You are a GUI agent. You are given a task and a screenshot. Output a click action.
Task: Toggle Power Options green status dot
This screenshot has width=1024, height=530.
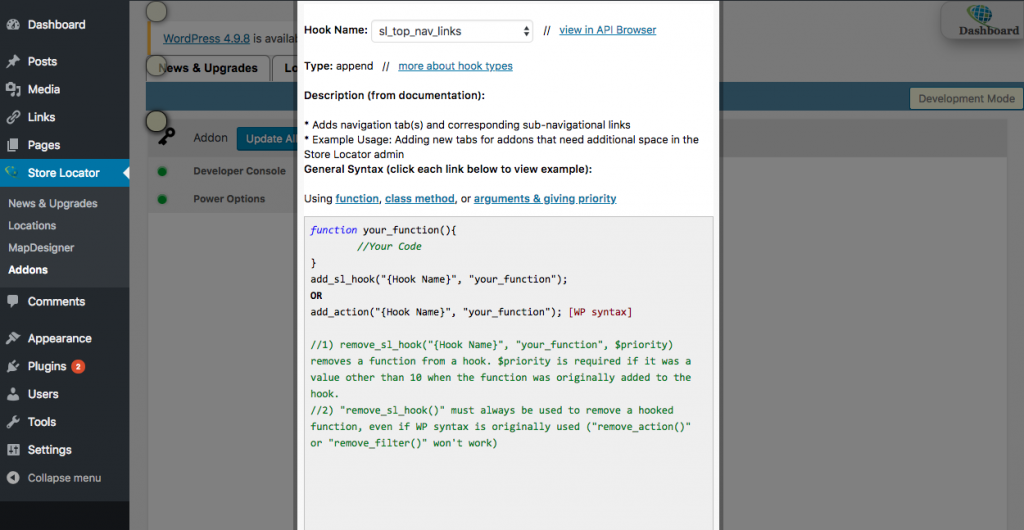tap(162, 199)
